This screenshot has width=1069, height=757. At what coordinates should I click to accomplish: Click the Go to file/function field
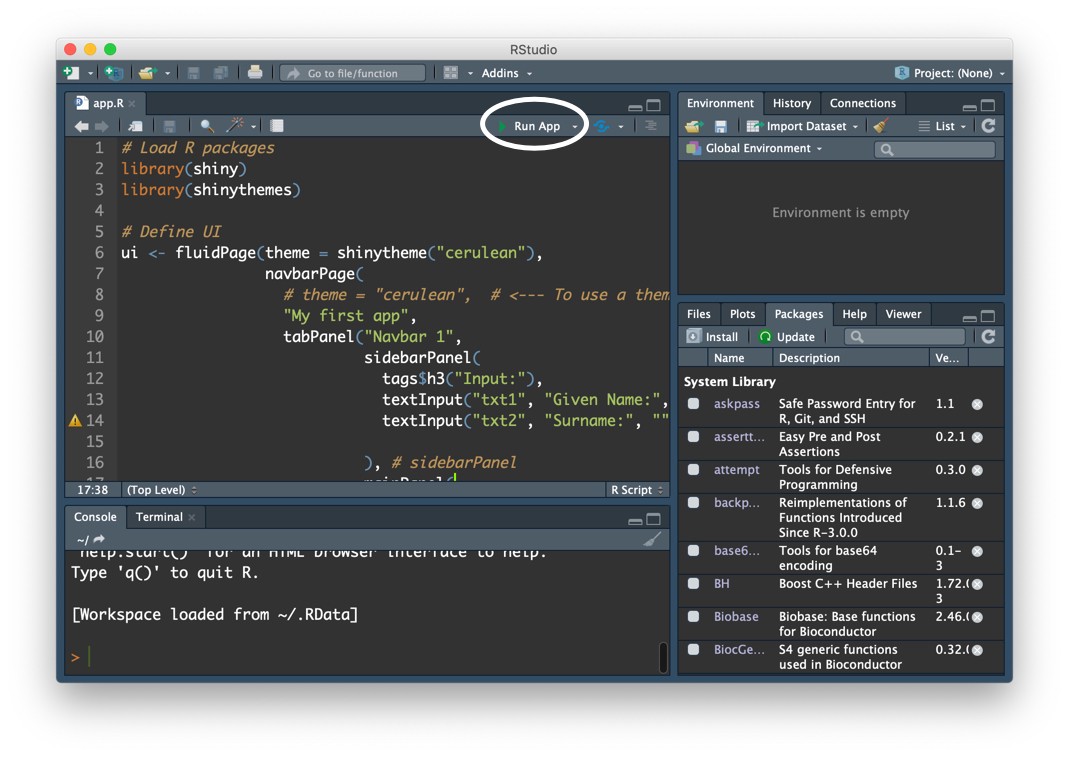pyautogui.click(x=352, y=73)
